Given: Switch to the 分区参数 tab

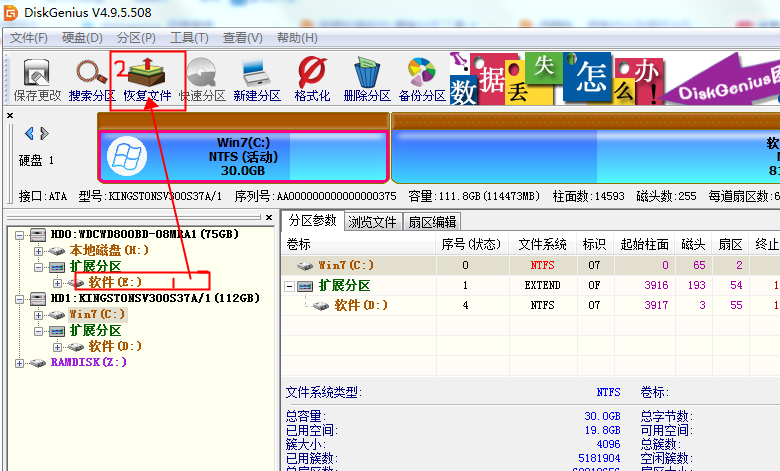Looking at the screenshot, I should tap(313, 220).
